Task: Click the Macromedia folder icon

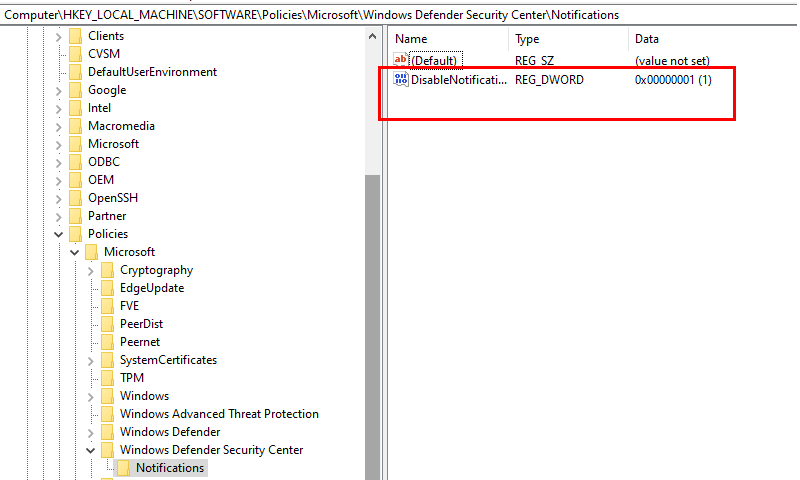Action: click(x=75, y=126)
